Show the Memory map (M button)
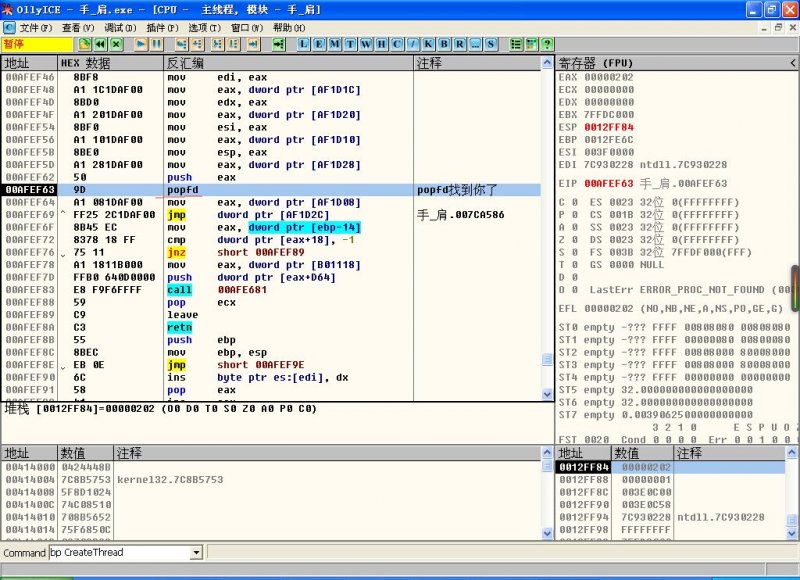This screenshot has width=800, height=580. click(336, 45)
